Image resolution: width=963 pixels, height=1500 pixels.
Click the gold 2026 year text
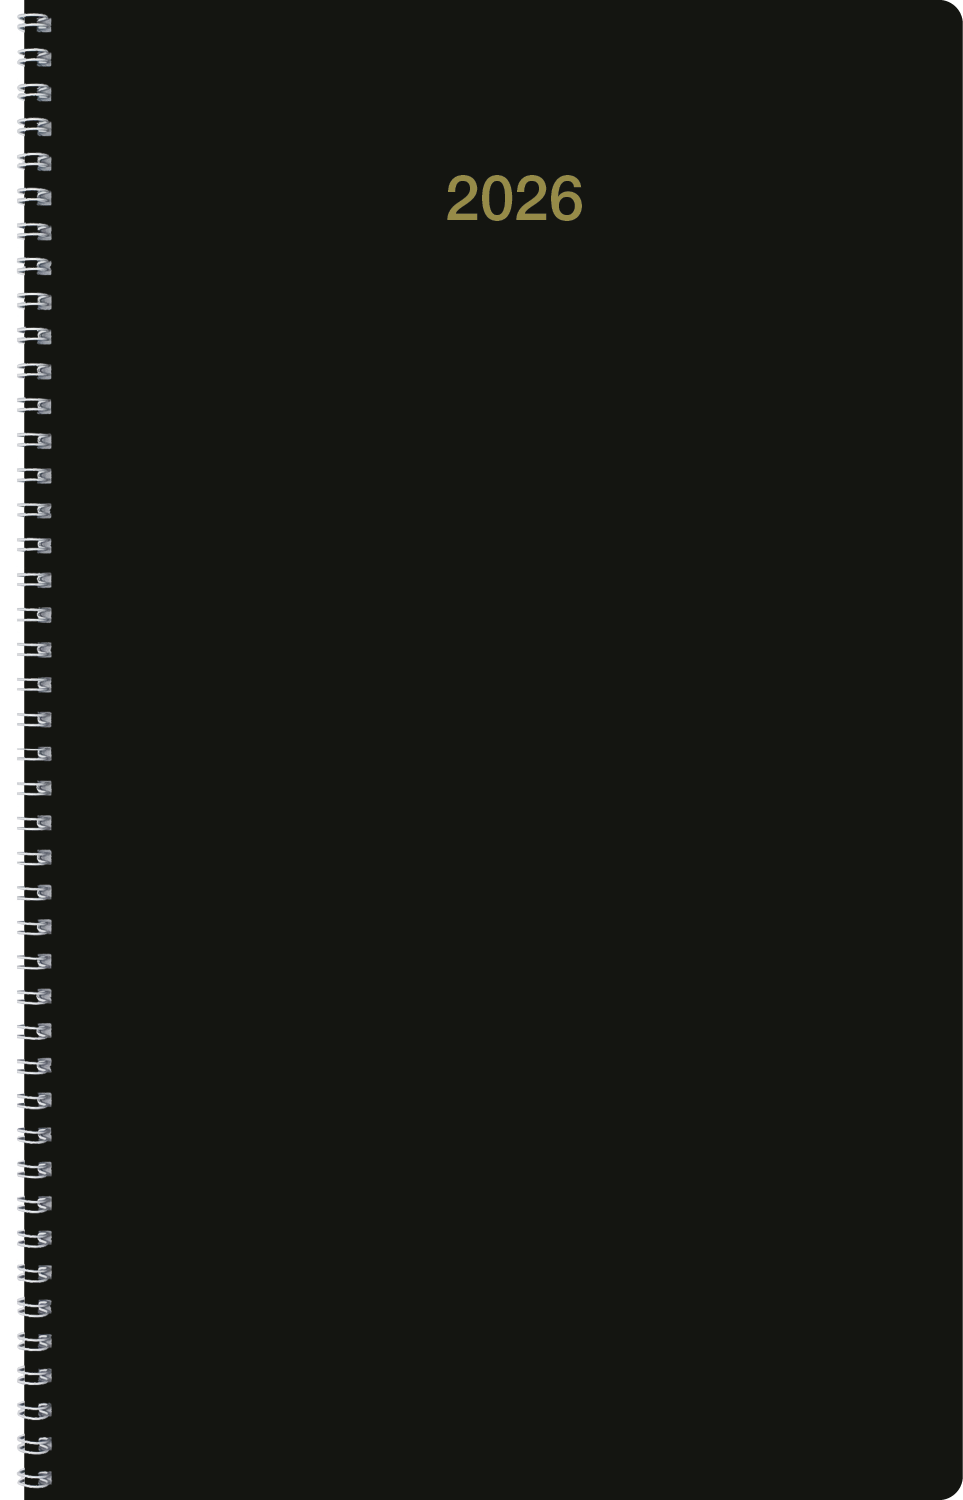[514, 199]
